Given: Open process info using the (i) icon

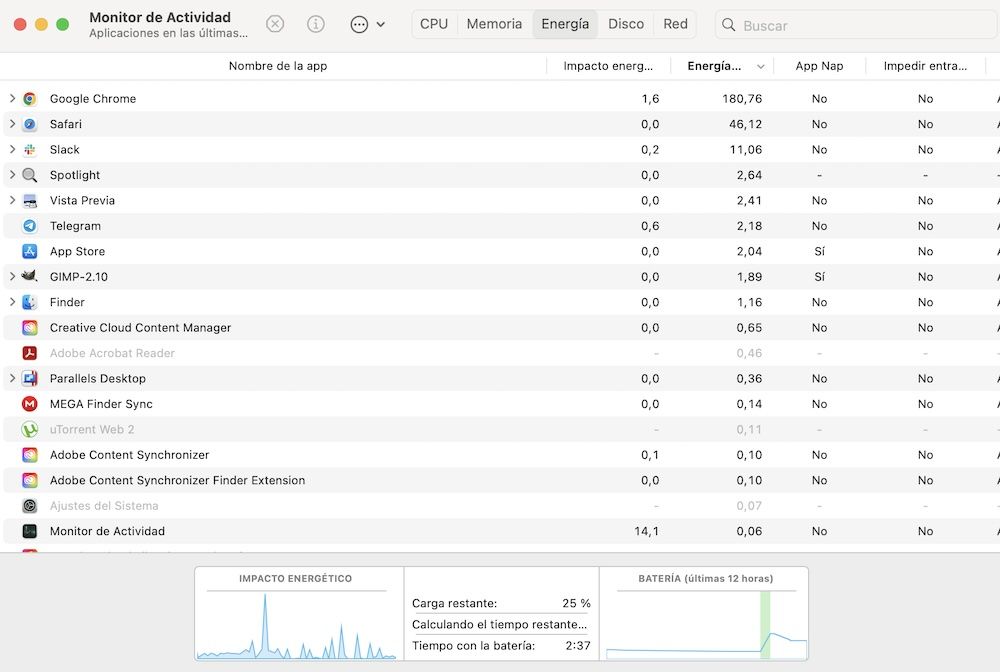Looking at the screenshot, I should pos(316,24).
